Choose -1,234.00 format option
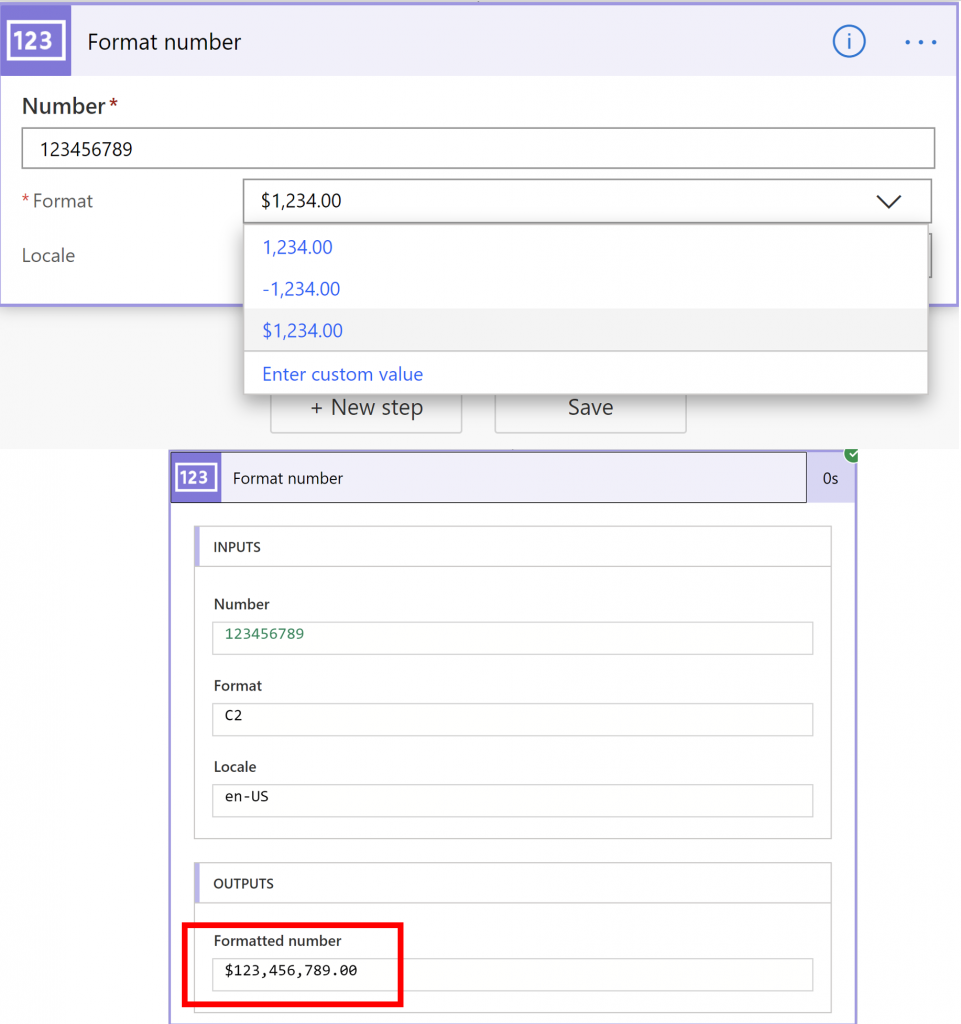Image resolution: width=961 pixels, height=1024 pixels. (585, 289)
